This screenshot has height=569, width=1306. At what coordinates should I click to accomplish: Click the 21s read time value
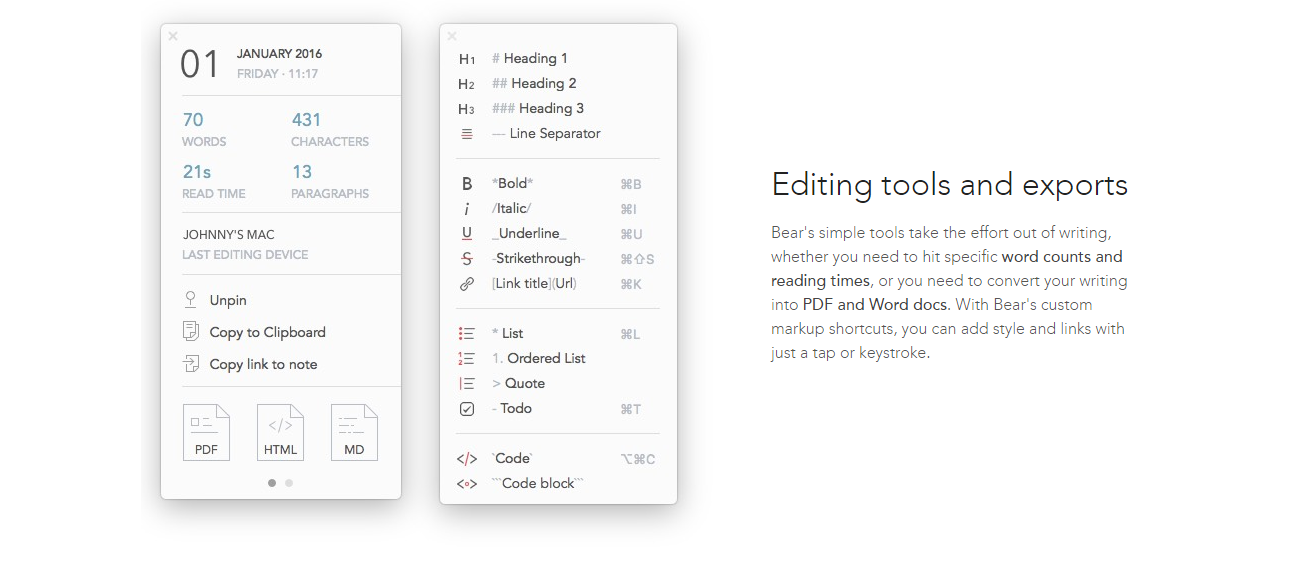[x=197, y=172]
